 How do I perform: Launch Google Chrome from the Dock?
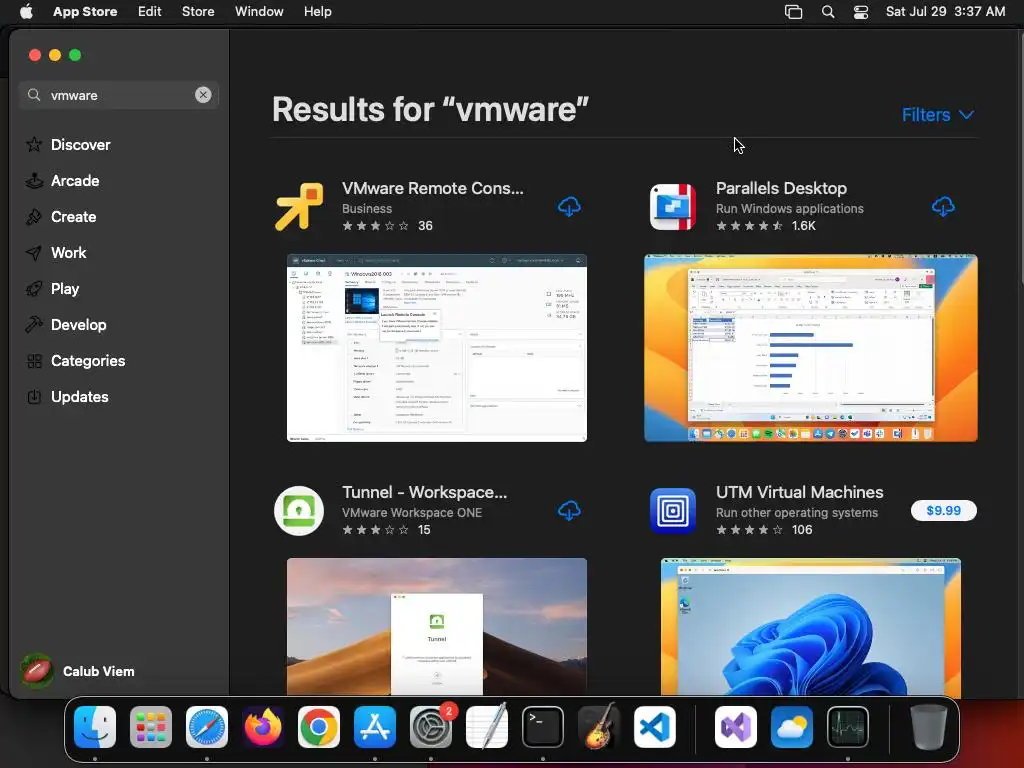point(319,727)
